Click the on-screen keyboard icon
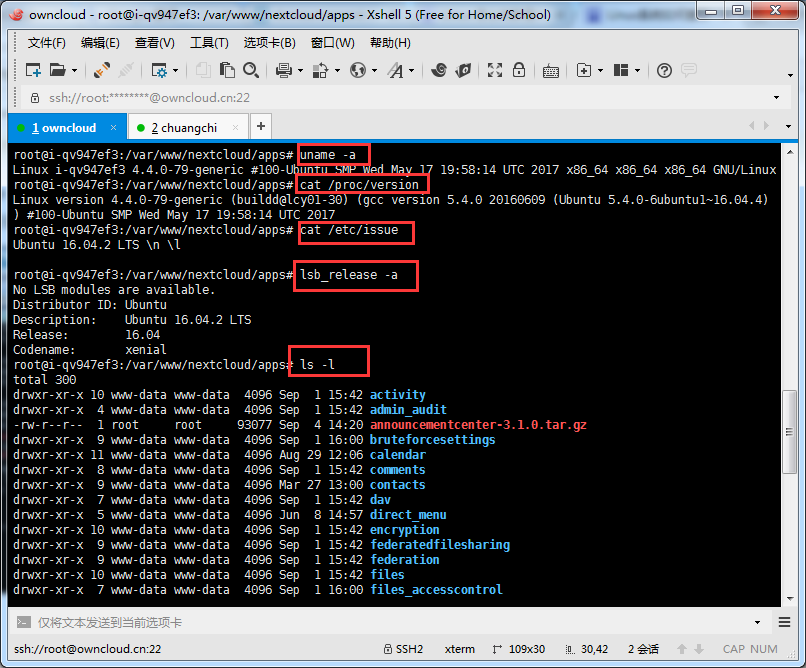Image resolution: width=806 pixels, height=668 pixels. [551, 70]
